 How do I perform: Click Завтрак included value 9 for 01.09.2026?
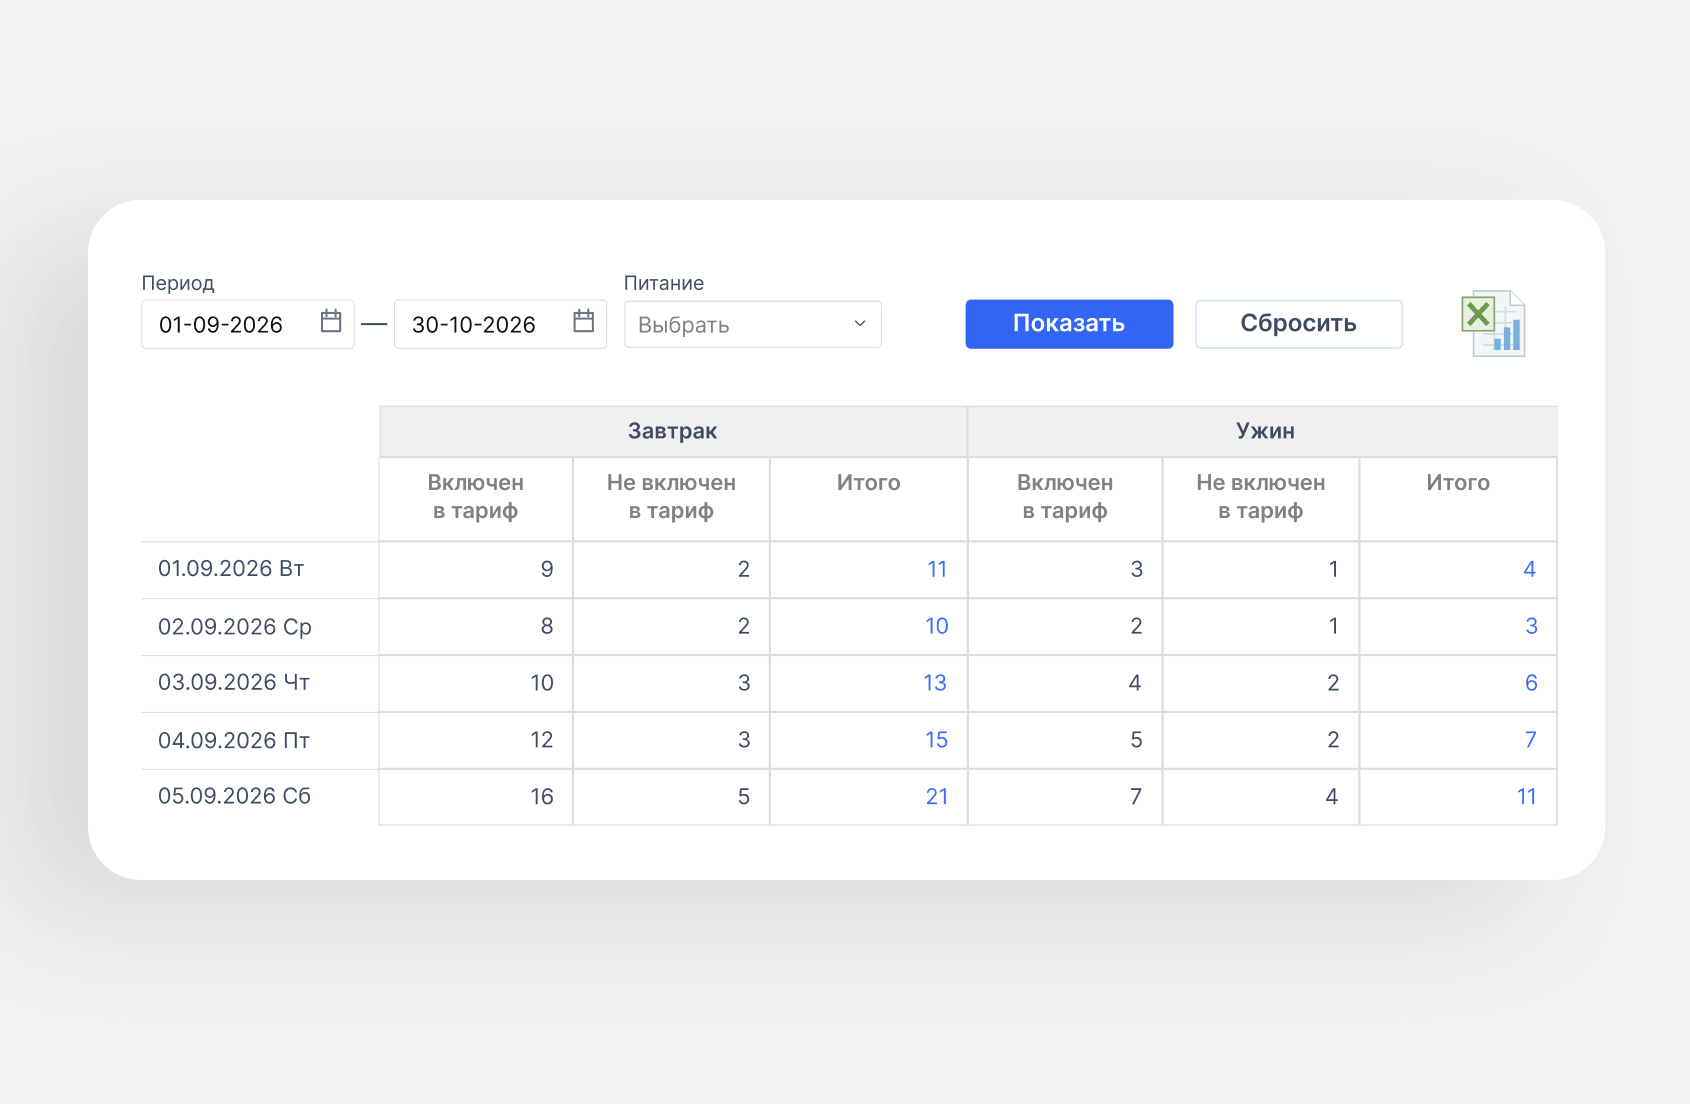click(547, 569)
